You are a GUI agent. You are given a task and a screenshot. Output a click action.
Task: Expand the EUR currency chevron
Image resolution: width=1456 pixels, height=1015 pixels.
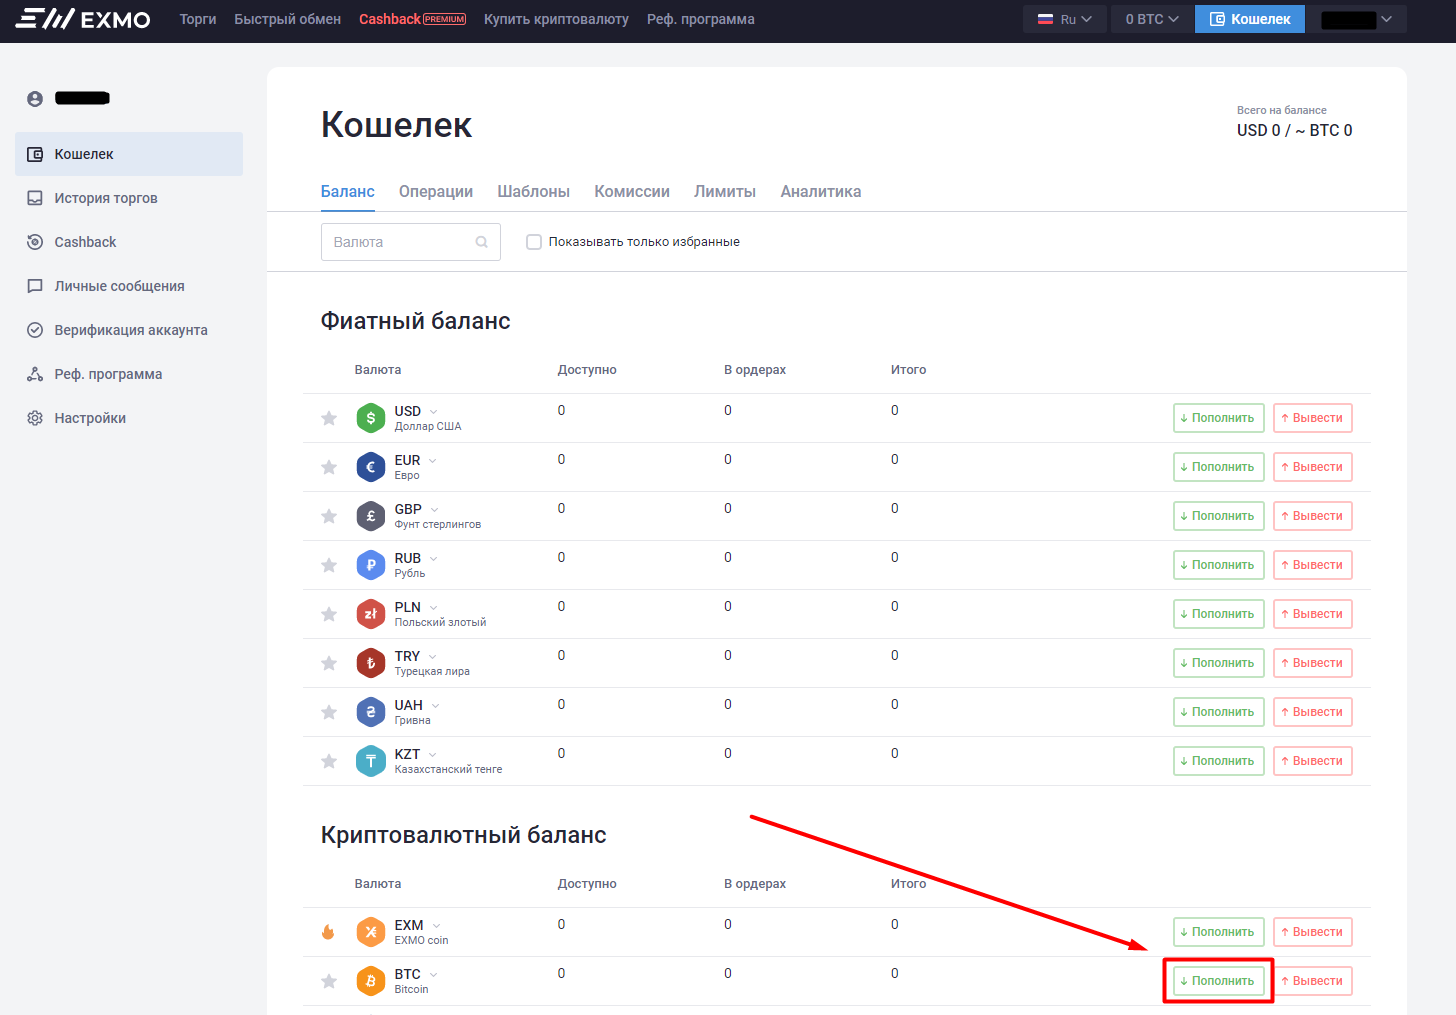[x=433, y=460]
